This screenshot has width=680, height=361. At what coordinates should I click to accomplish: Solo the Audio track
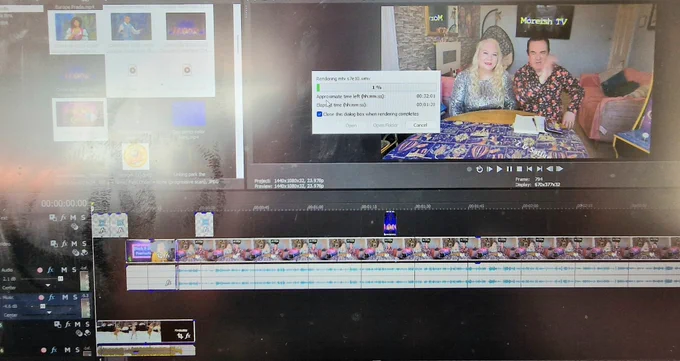(x=74, y=270)
